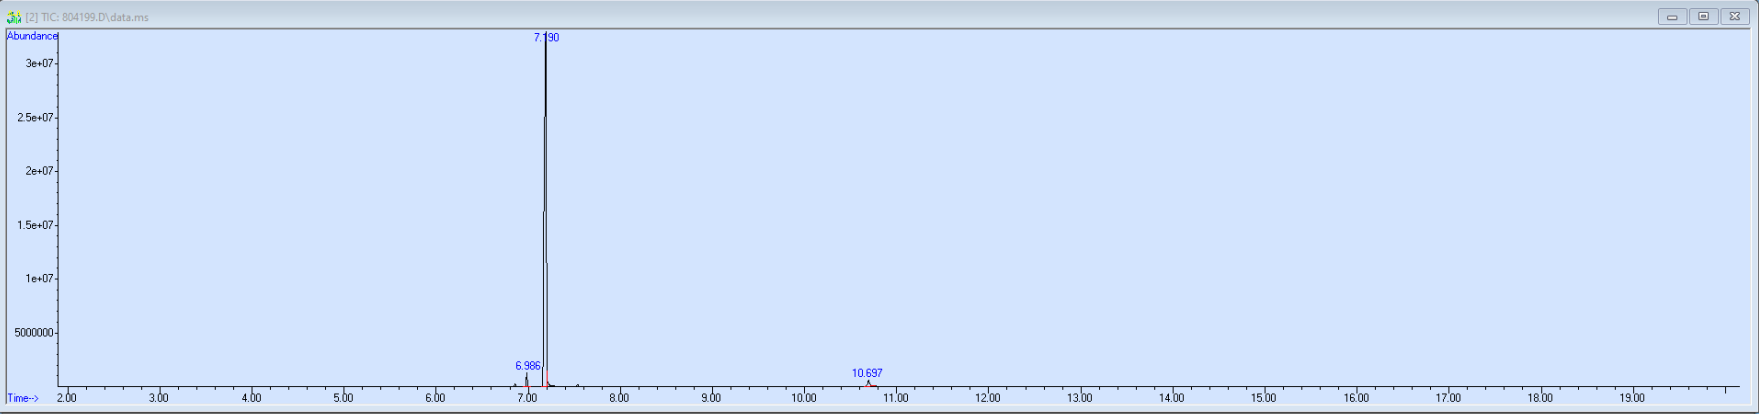
Task: Close the TIC data.ms window
Action: point(1734,16)
